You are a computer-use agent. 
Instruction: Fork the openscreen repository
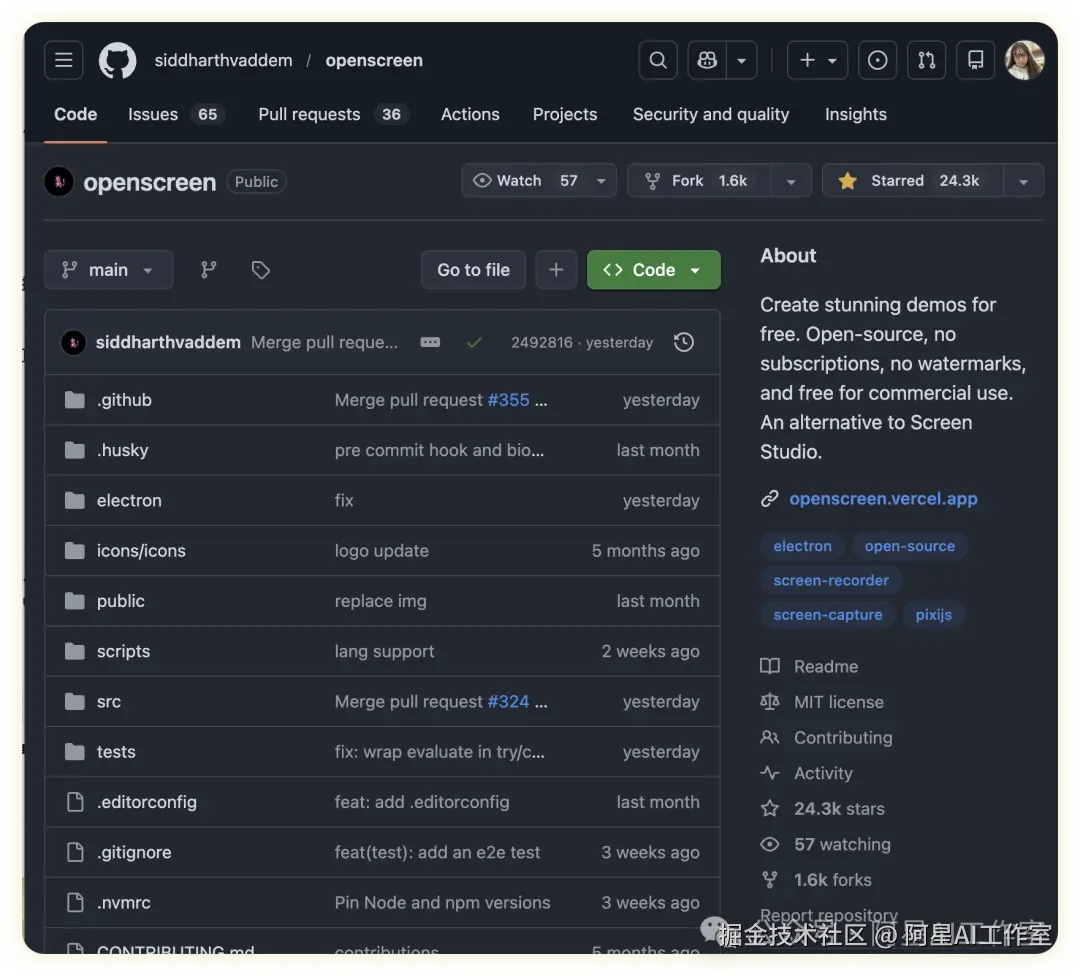pos(699,181)
